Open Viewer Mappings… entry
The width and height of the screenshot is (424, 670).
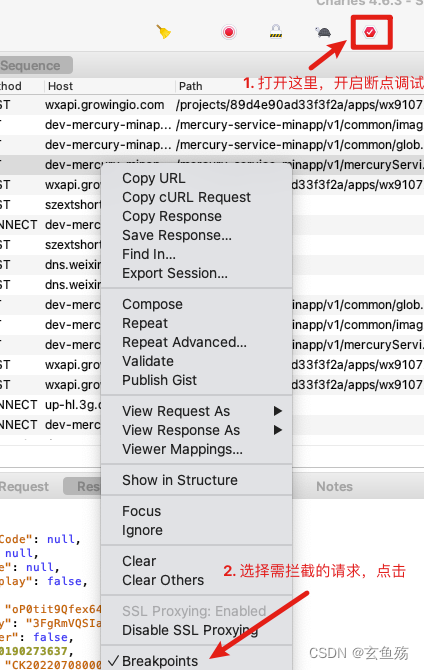[x=197, y=449]
